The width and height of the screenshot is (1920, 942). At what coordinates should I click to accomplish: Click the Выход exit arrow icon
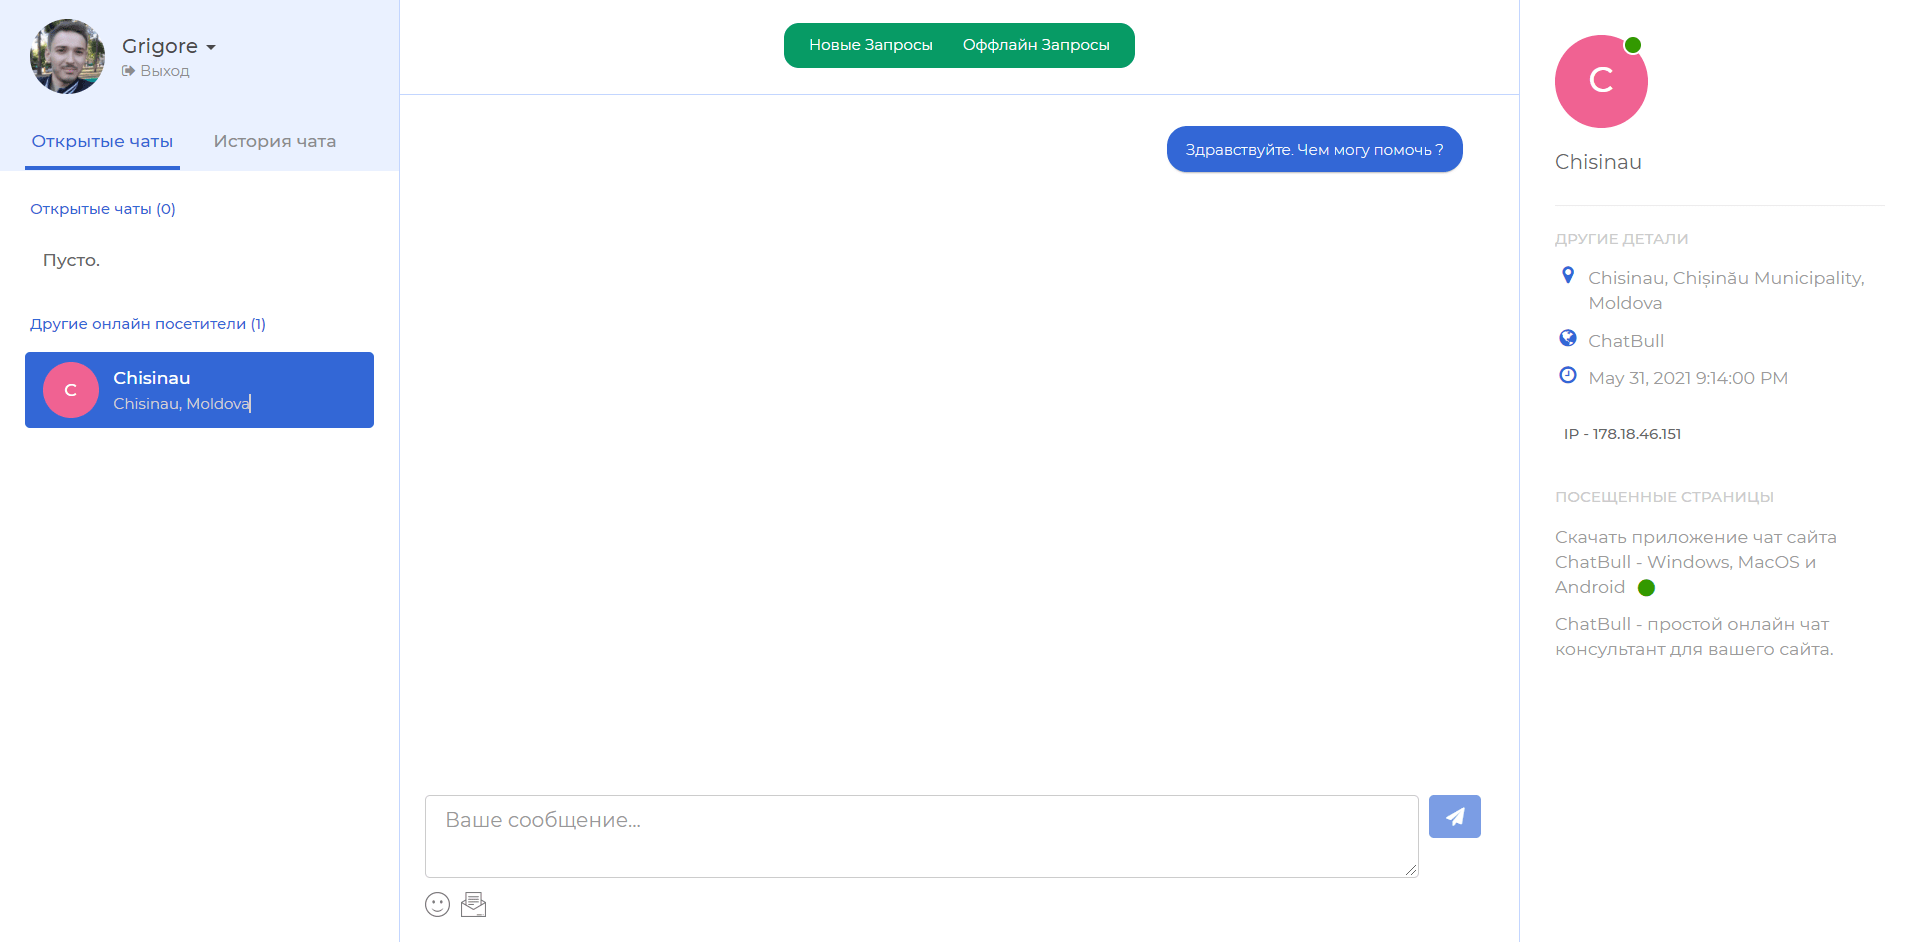(128, 71)
